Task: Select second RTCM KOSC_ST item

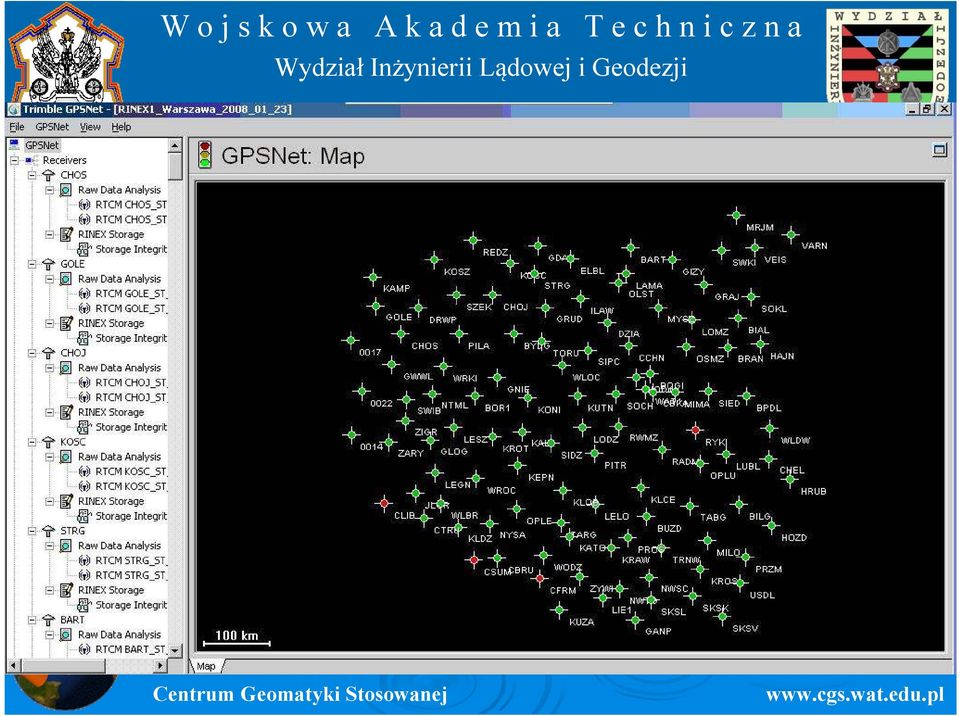Action: [131, 486]
